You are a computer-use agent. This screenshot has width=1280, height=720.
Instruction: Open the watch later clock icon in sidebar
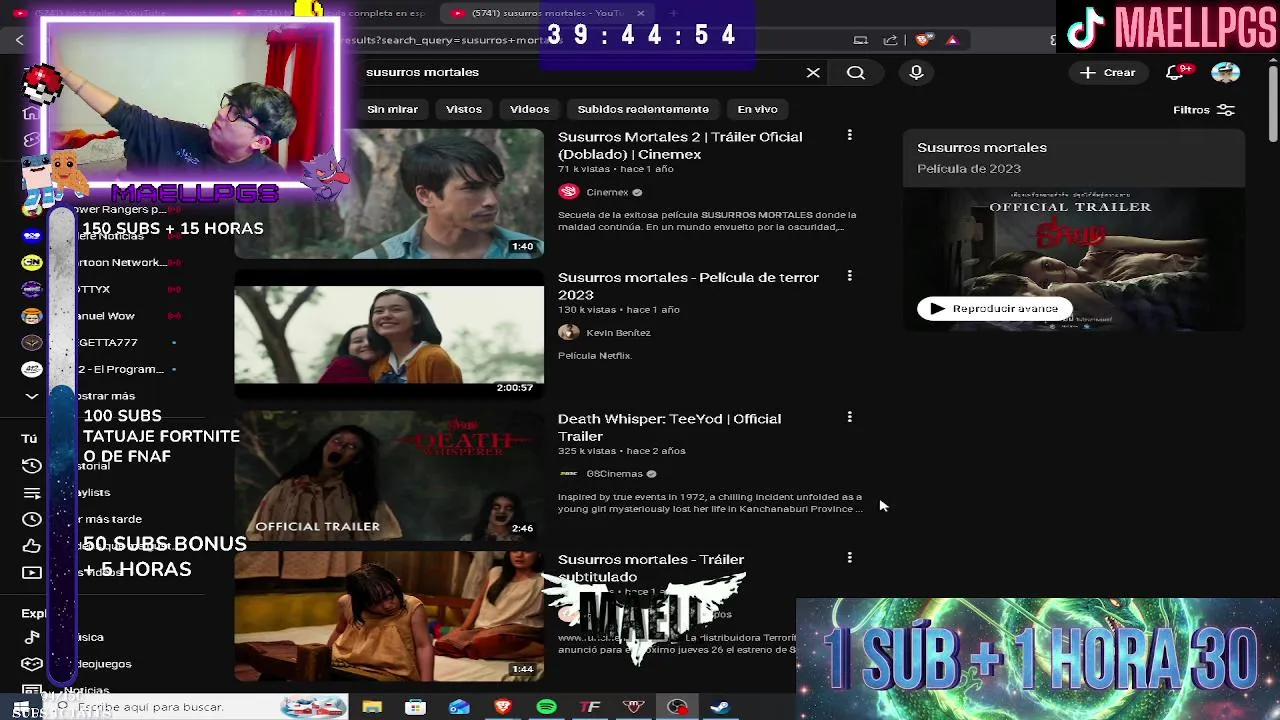tap(32, 519)
